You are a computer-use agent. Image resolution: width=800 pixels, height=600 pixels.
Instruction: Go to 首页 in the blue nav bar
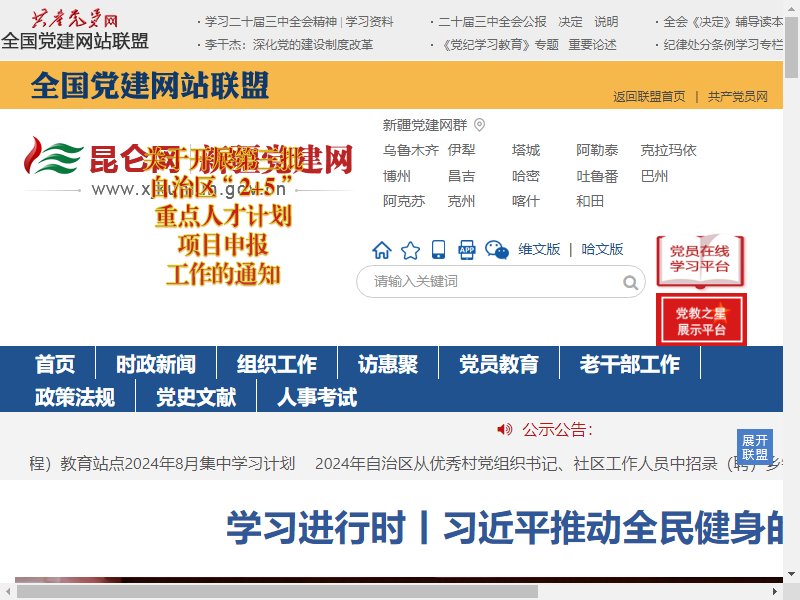pos(55,364)
